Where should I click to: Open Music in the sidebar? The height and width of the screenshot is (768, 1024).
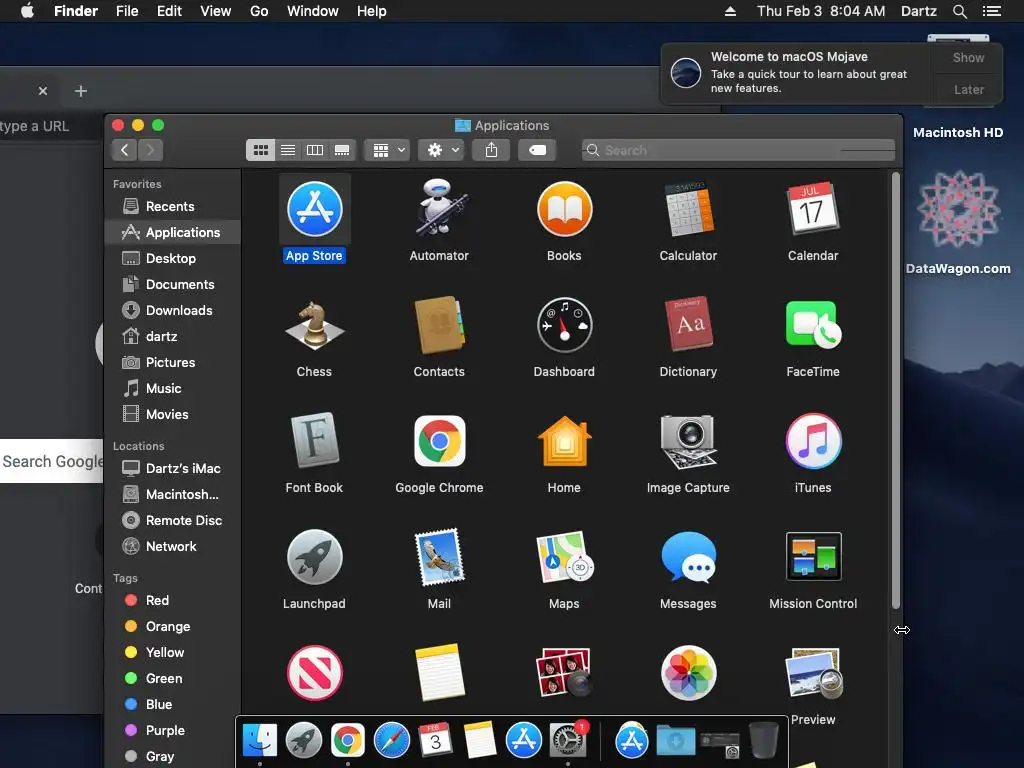pyautogui.click(x=172, y=389)
